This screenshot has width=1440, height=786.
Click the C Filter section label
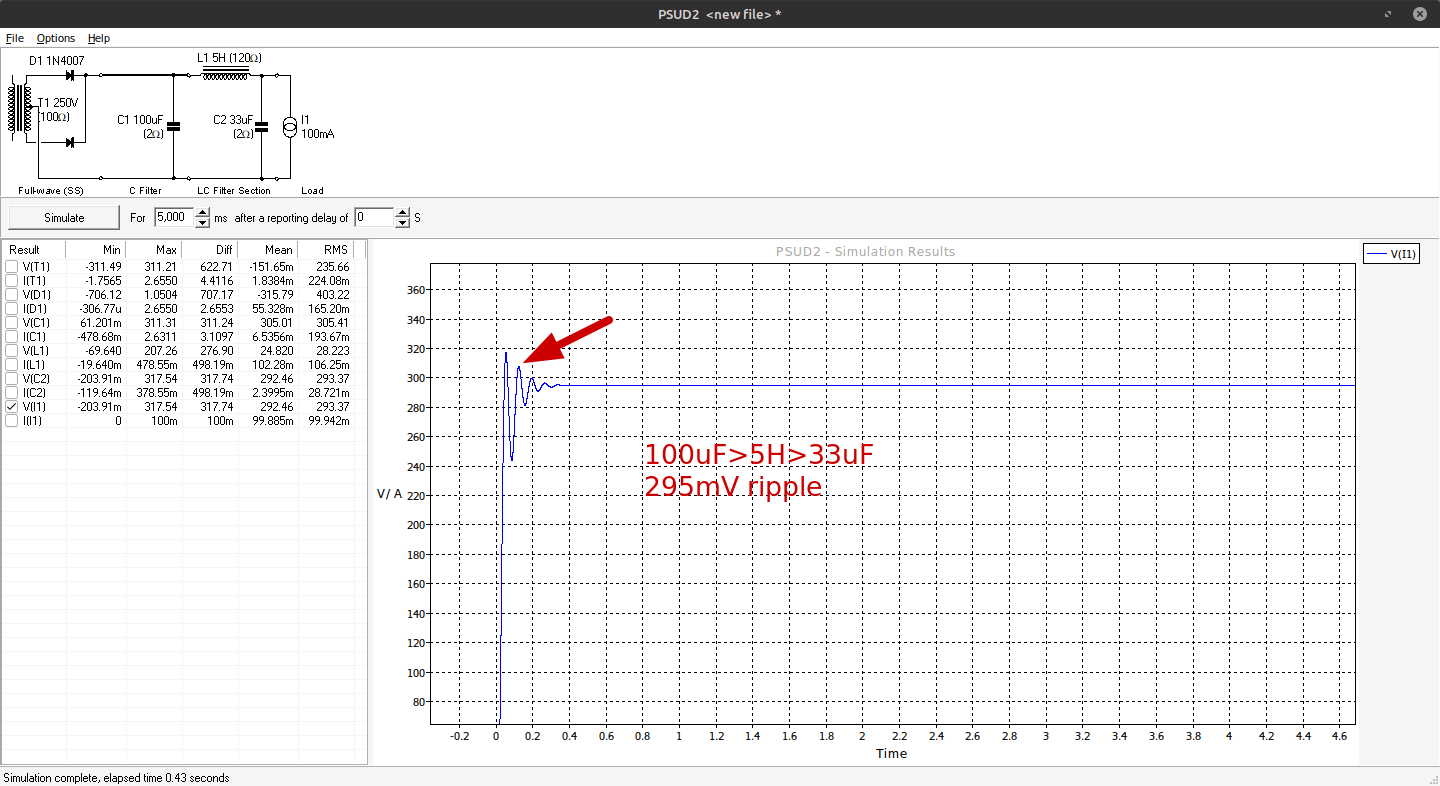(145, 190)
